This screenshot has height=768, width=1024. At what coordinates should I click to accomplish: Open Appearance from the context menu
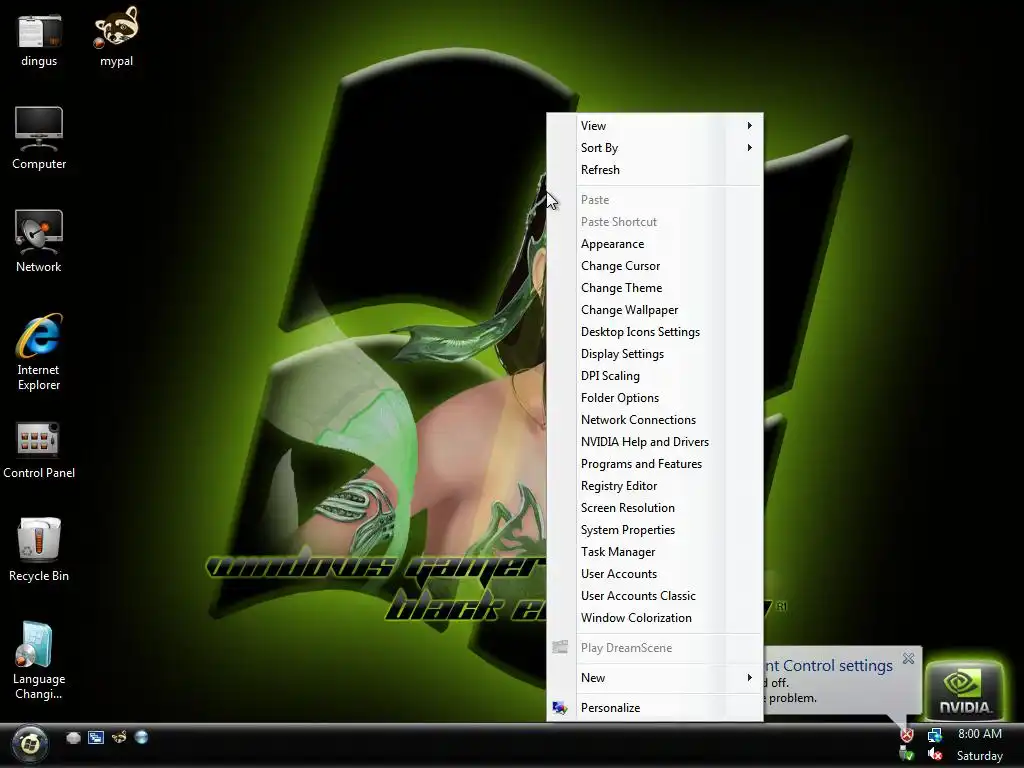pyautogui.click(x=654, y=244)
